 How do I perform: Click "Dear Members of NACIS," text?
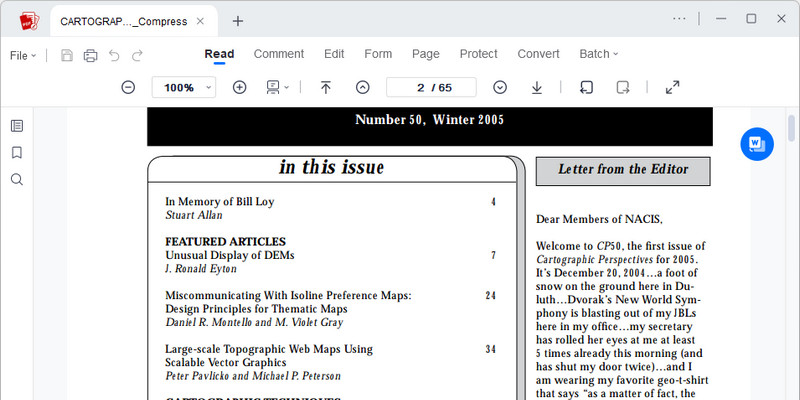click(x=599, y=219)
